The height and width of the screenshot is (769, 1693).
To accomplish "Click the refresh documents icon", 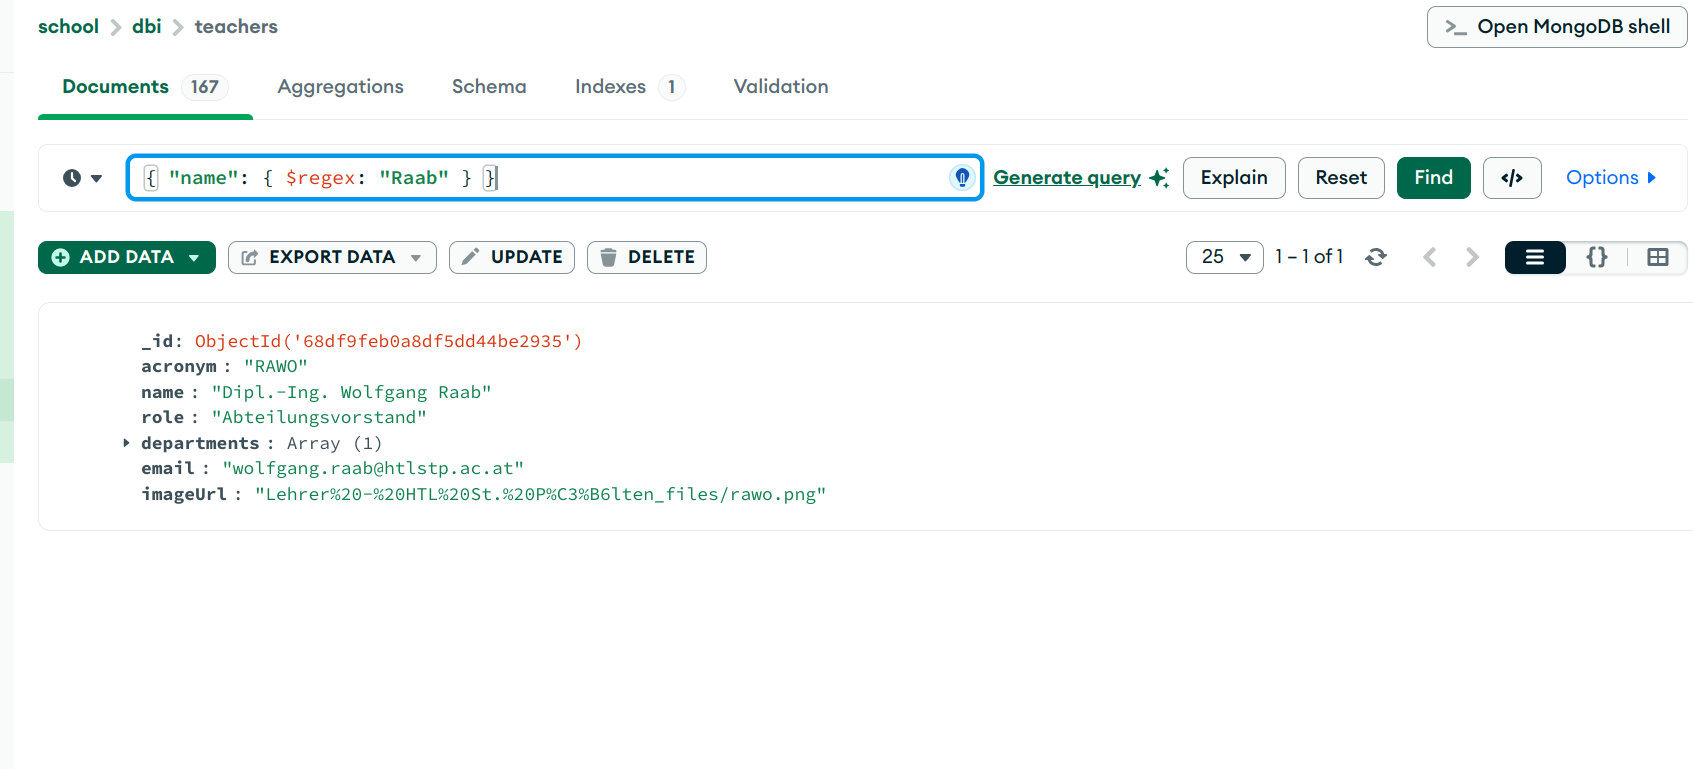I will [x=1376, y=257].
